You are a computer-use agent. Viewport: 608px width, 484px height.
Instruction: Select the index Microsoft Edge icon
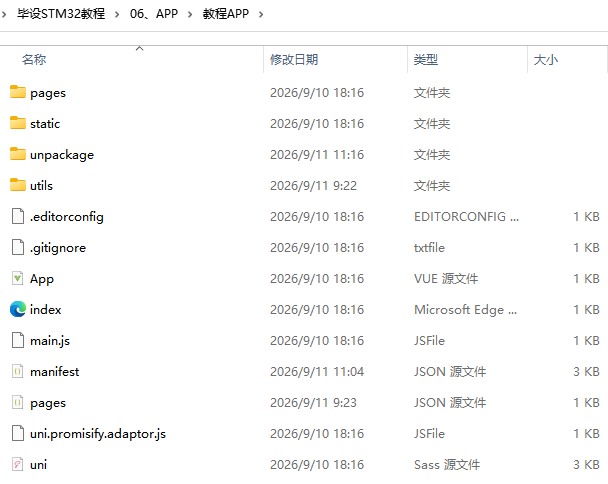[x=17, y=309]
